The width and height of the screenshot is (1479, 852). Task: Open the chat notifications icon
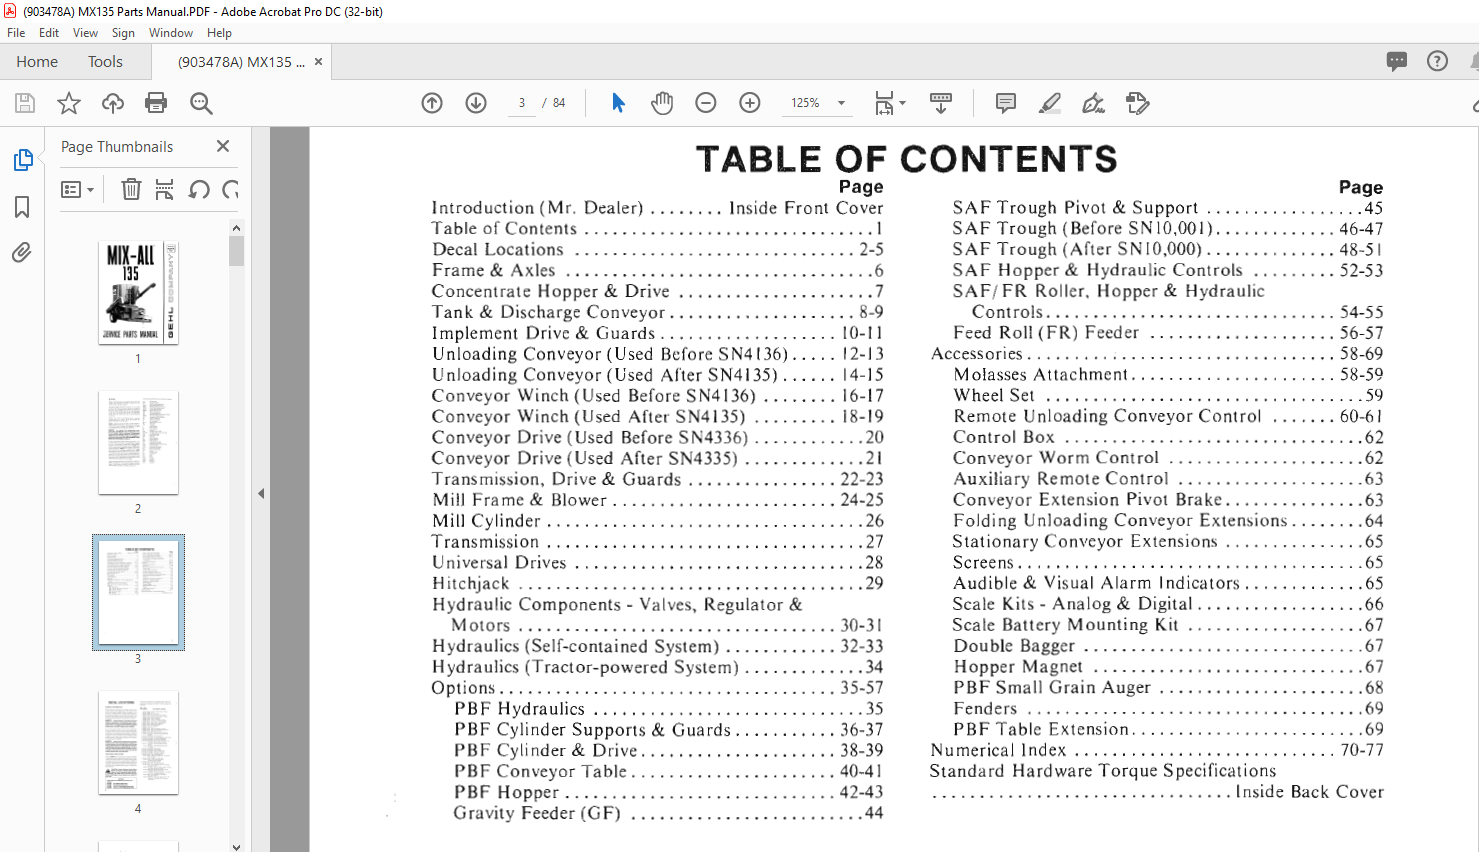[x=1397, y=61]
